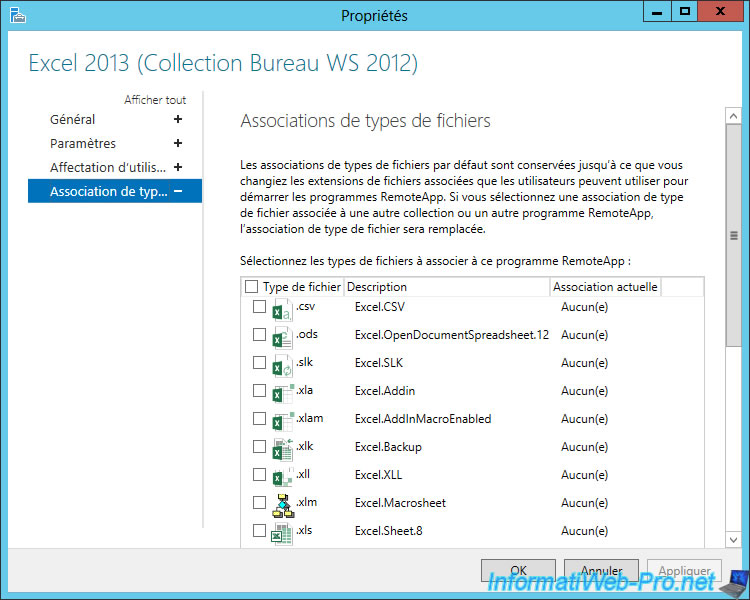Toggle the select-all checkbox in table header
This screenshot has height=600, width=750.
[252, 287]
